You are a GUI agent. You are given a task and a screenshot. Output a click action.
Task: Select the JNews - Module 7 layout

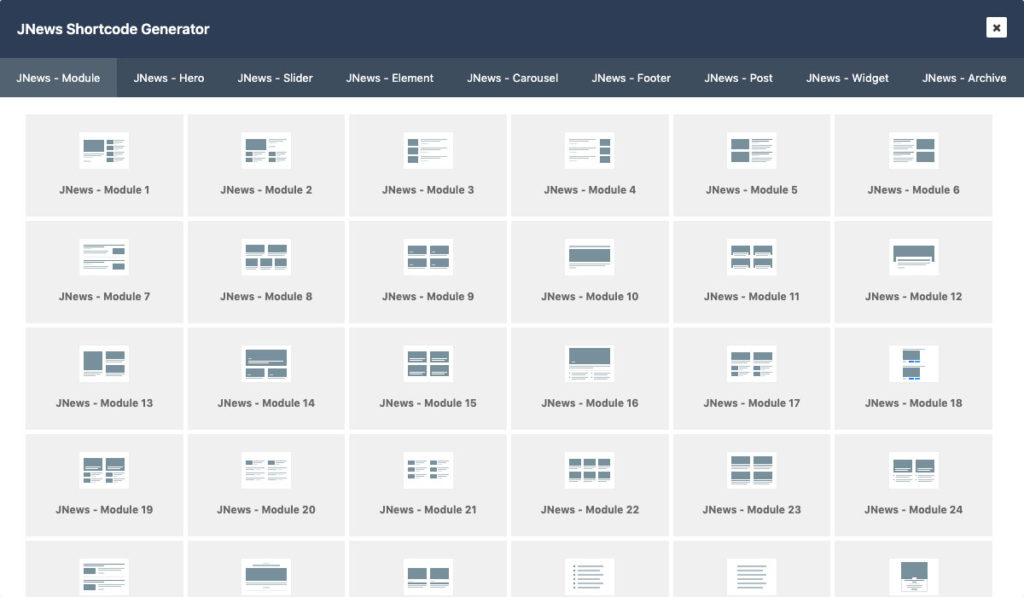click(104, 271)
